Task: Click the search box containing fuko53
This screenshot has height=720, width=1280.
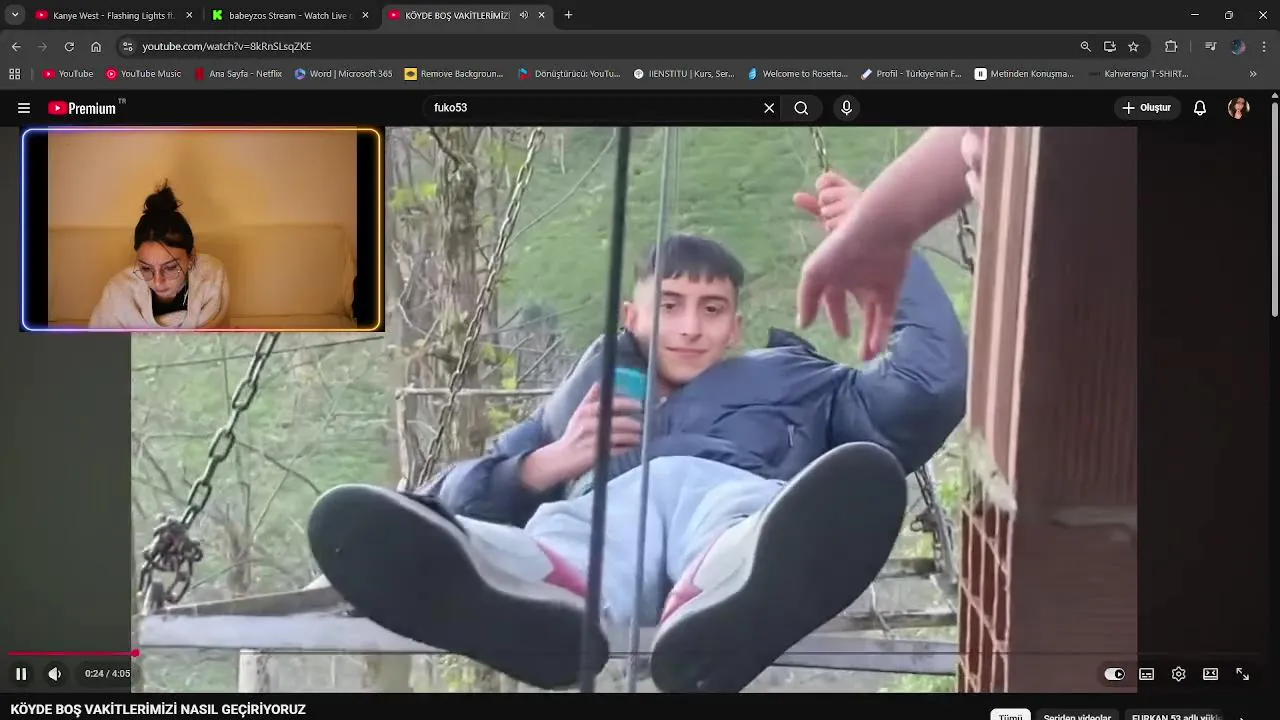Action: click(593, 108)
